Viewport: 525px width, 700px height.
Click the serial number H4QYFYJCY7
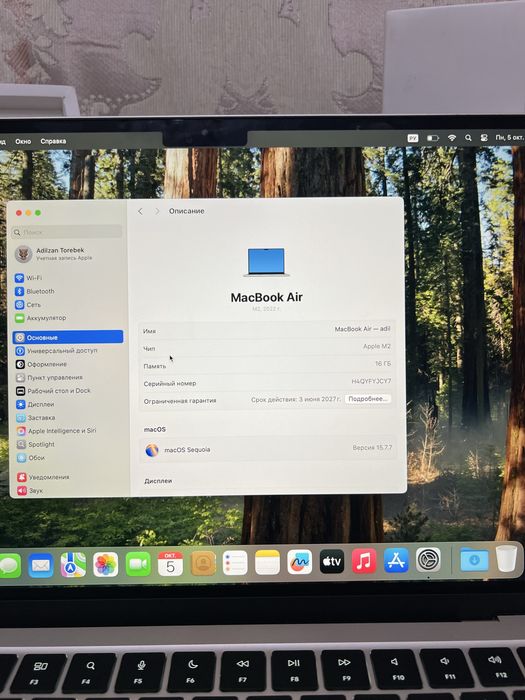(x=371, y=381)
